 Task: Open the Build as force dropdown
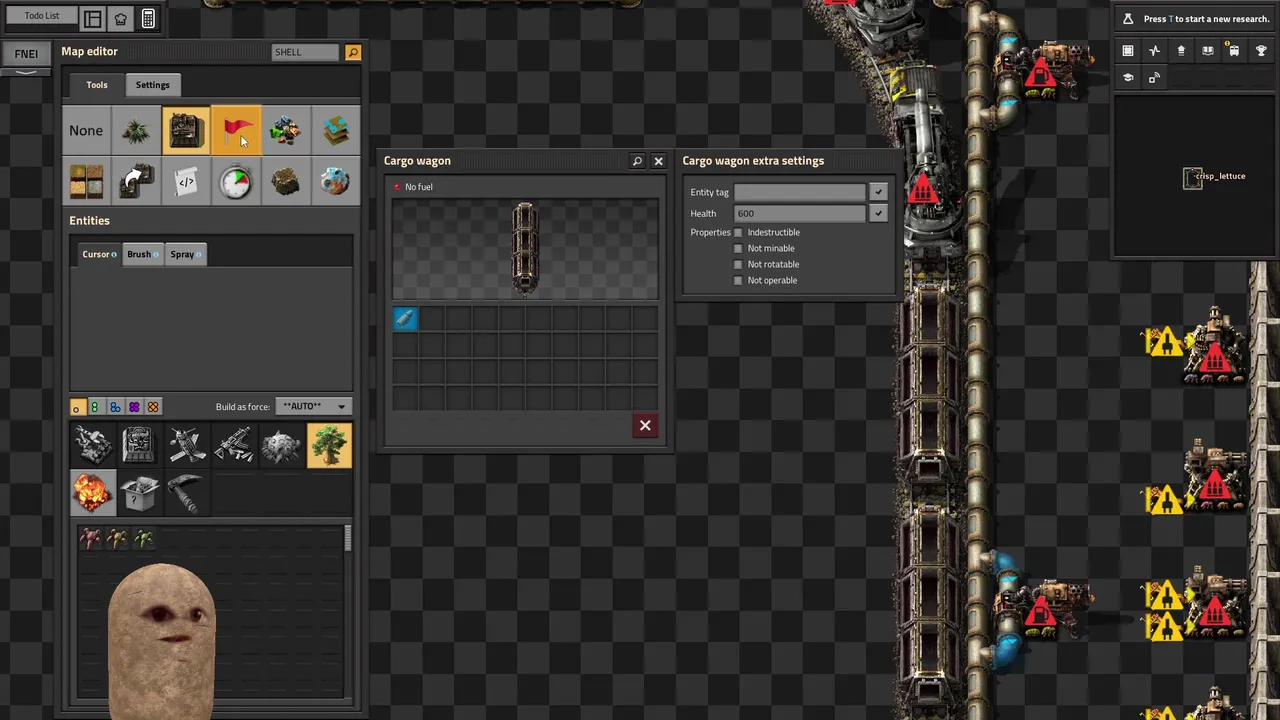[x=313, y=407]
